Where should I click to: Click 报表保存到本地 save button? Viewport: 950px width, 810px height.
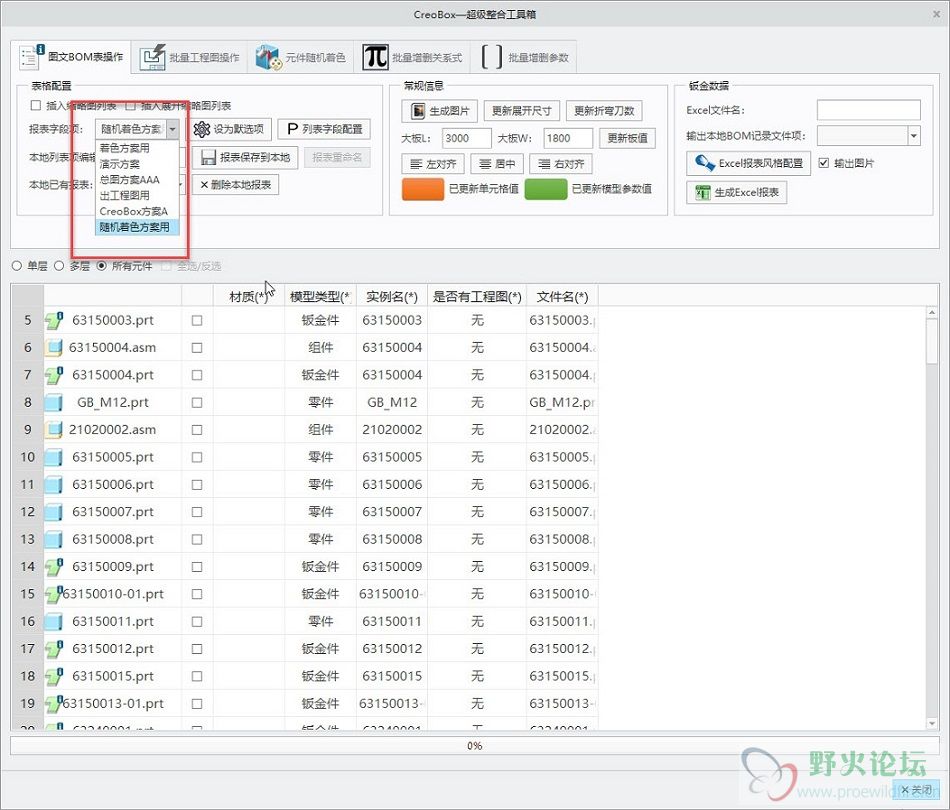click(245, 158)
